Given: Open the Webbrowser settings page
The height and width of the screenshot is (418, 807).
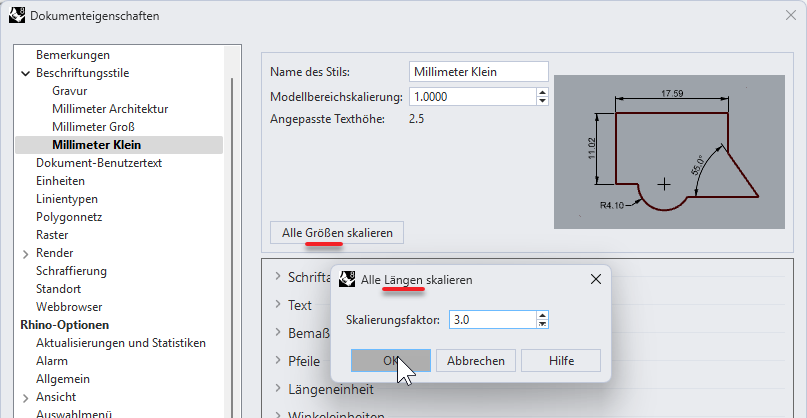Looking at the screenshot, I should [69, 307].
